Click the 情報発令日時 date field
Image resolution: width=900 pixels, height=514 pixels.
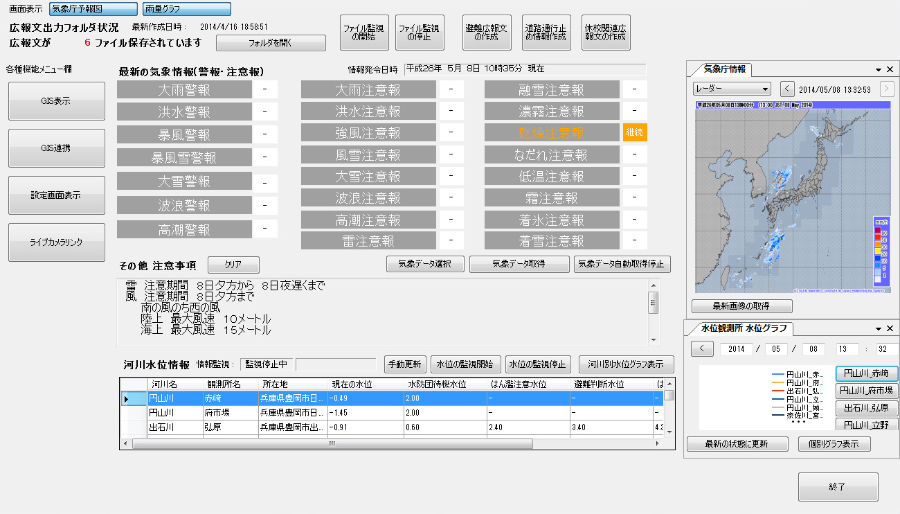(525, 69)
